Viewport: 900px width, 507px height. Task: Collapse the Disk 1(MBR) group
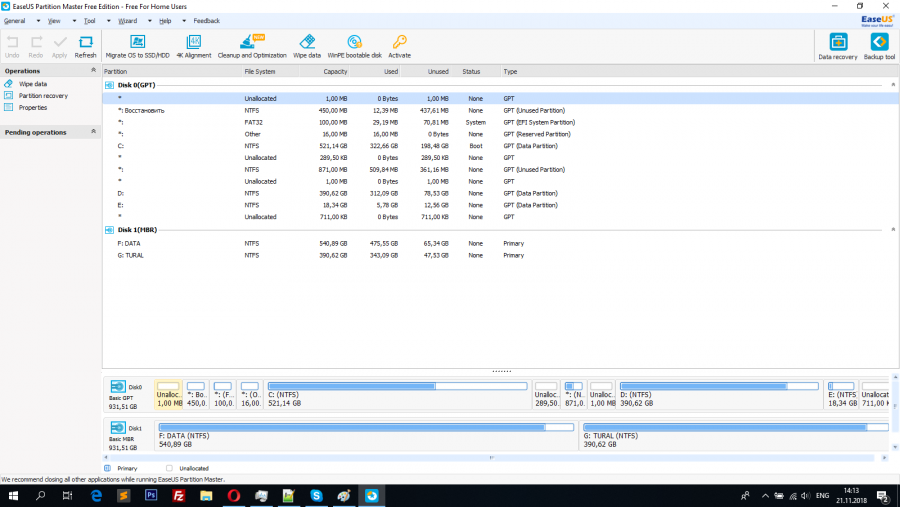tap(893, 230)
